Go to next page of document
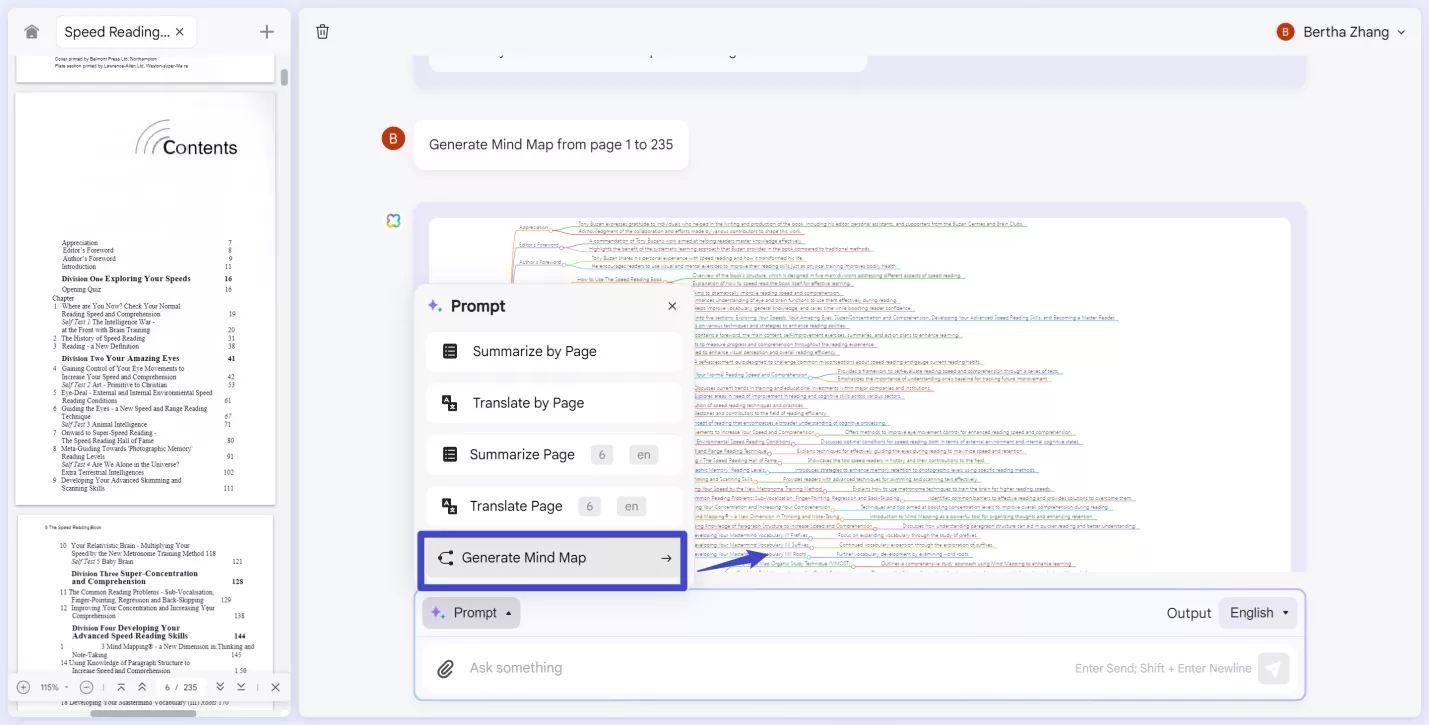1429x725 pixels. click(x=220, y=687)
